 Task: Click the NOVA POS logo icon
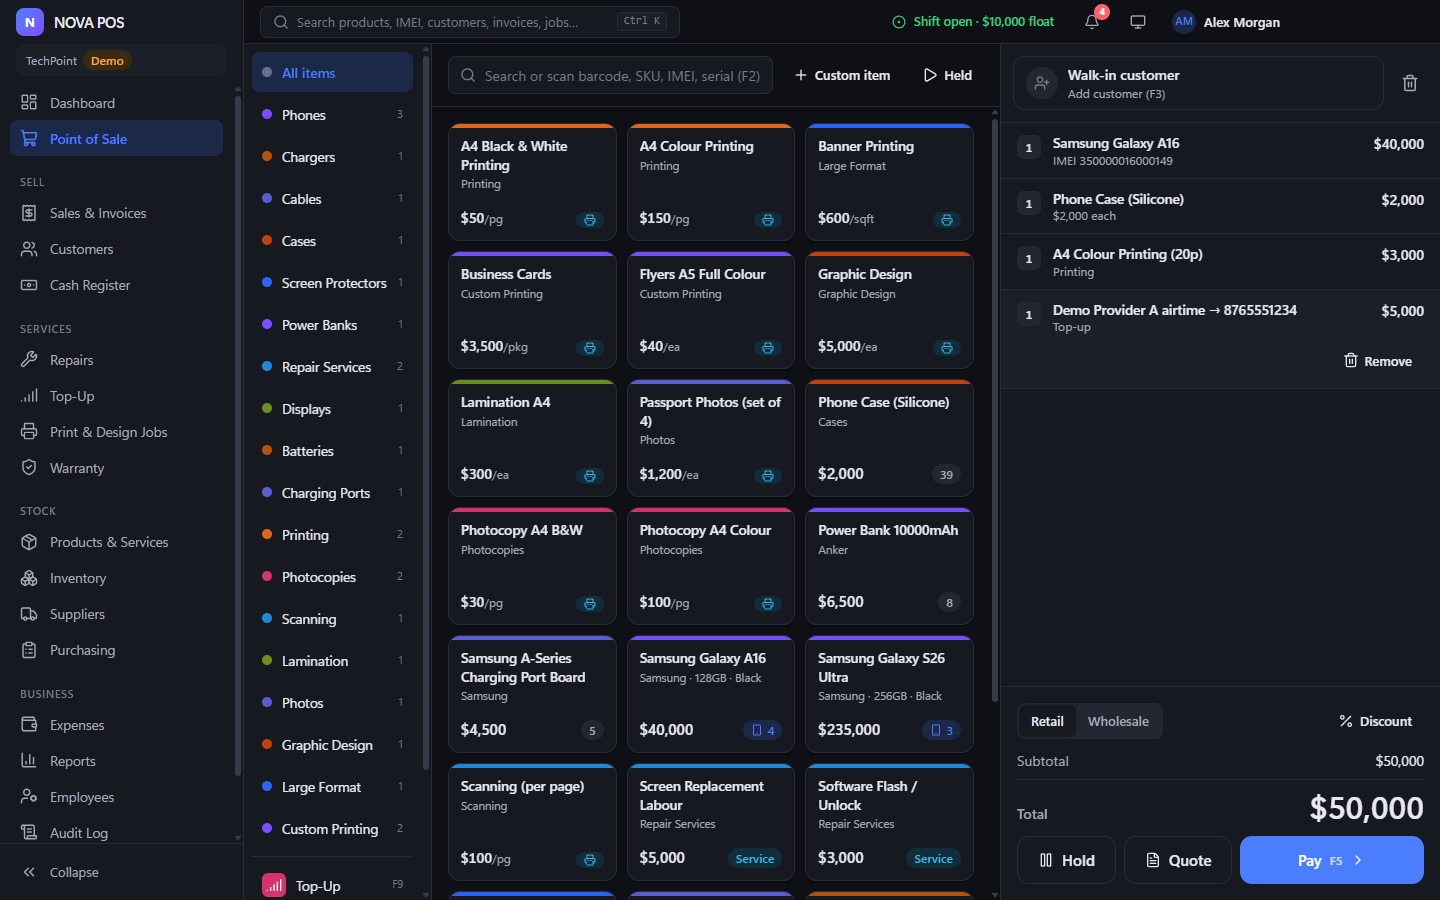pos(30,22)
